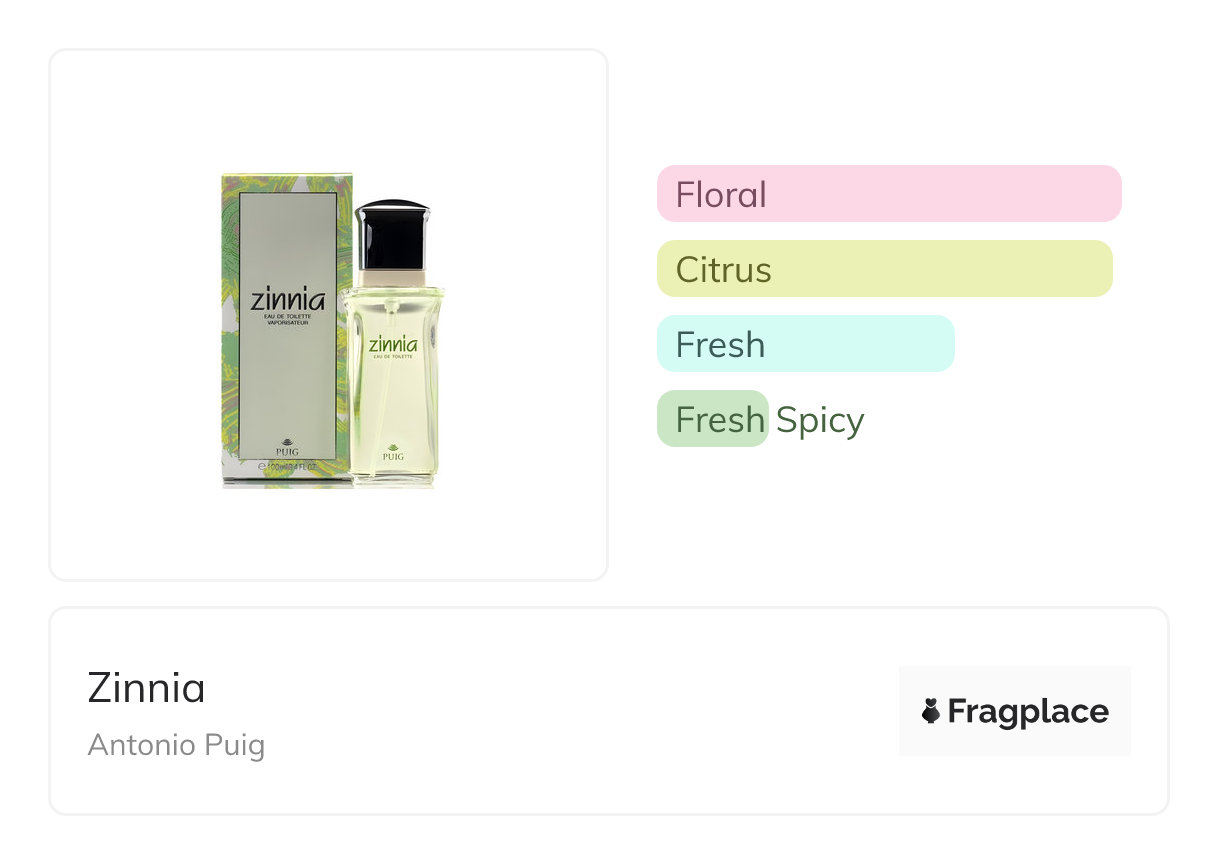
Task: Click the volume marking at the box bottom
Action: [287, 467]
